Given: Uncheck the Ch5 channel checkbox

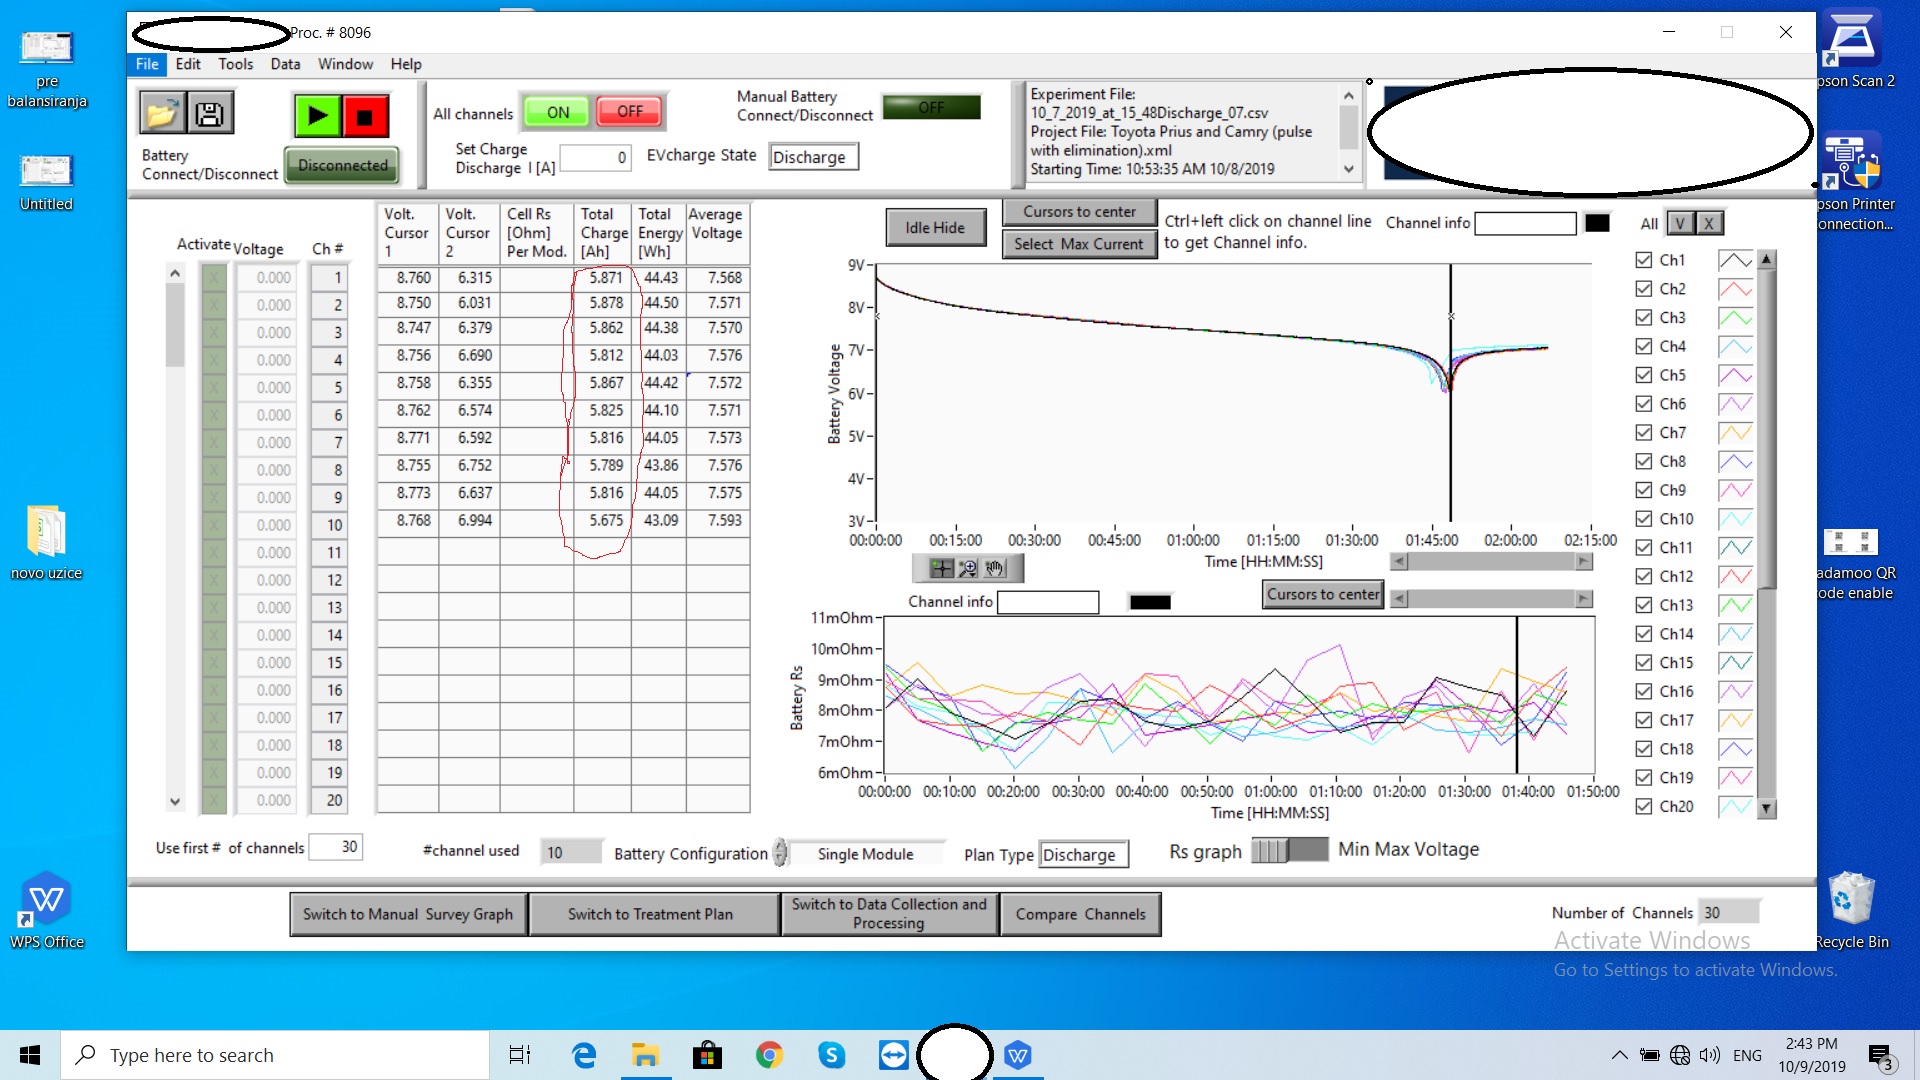Looking at the screenshot, I should point(1643,375).
